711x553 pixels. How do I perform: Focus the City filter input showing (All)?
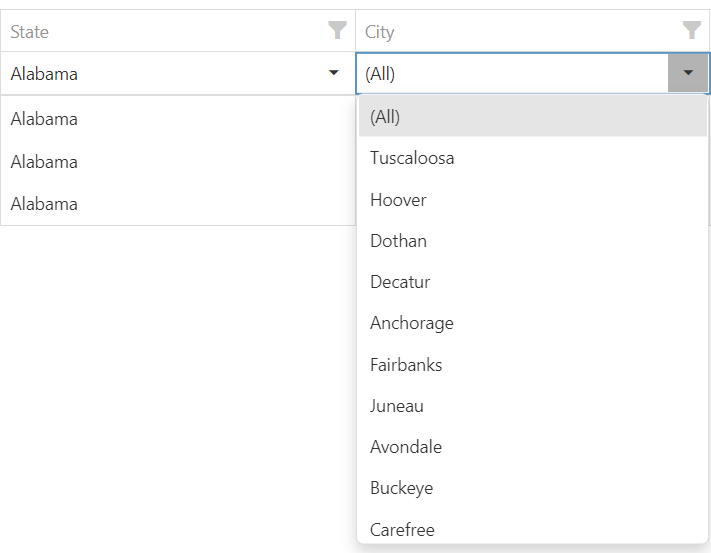tap(512, 73)
